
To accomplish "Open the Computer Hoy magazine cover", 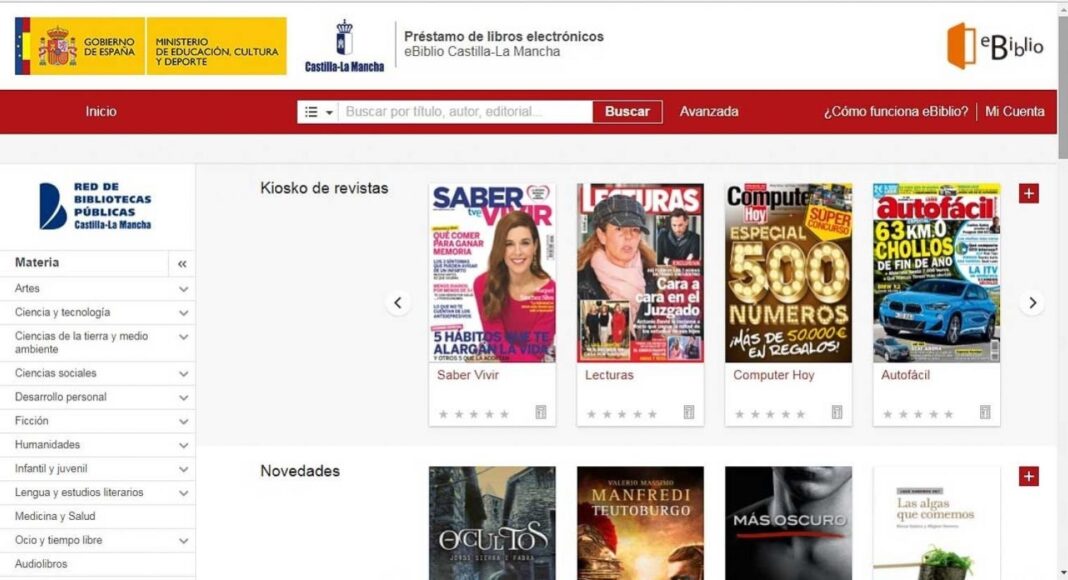I will 788,273.
